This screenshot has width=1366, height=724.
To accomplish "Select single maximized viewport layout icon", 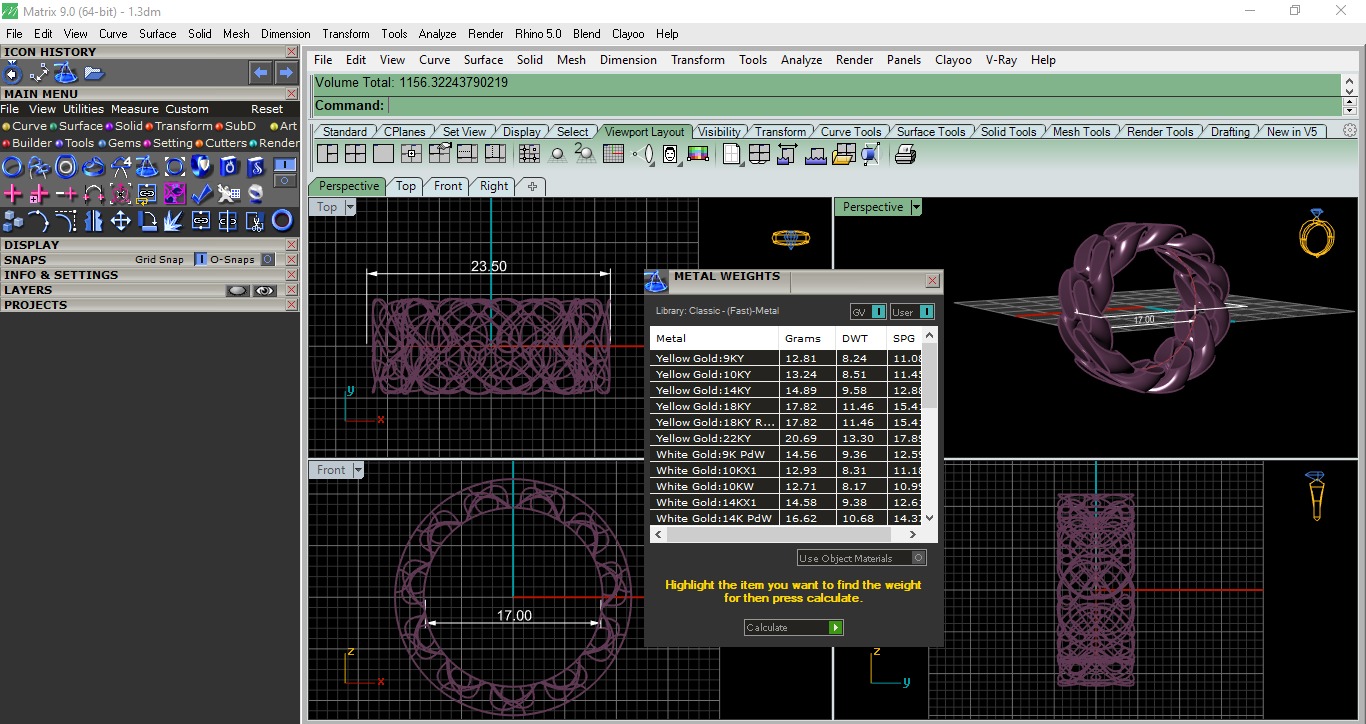I will click(383, 154).
